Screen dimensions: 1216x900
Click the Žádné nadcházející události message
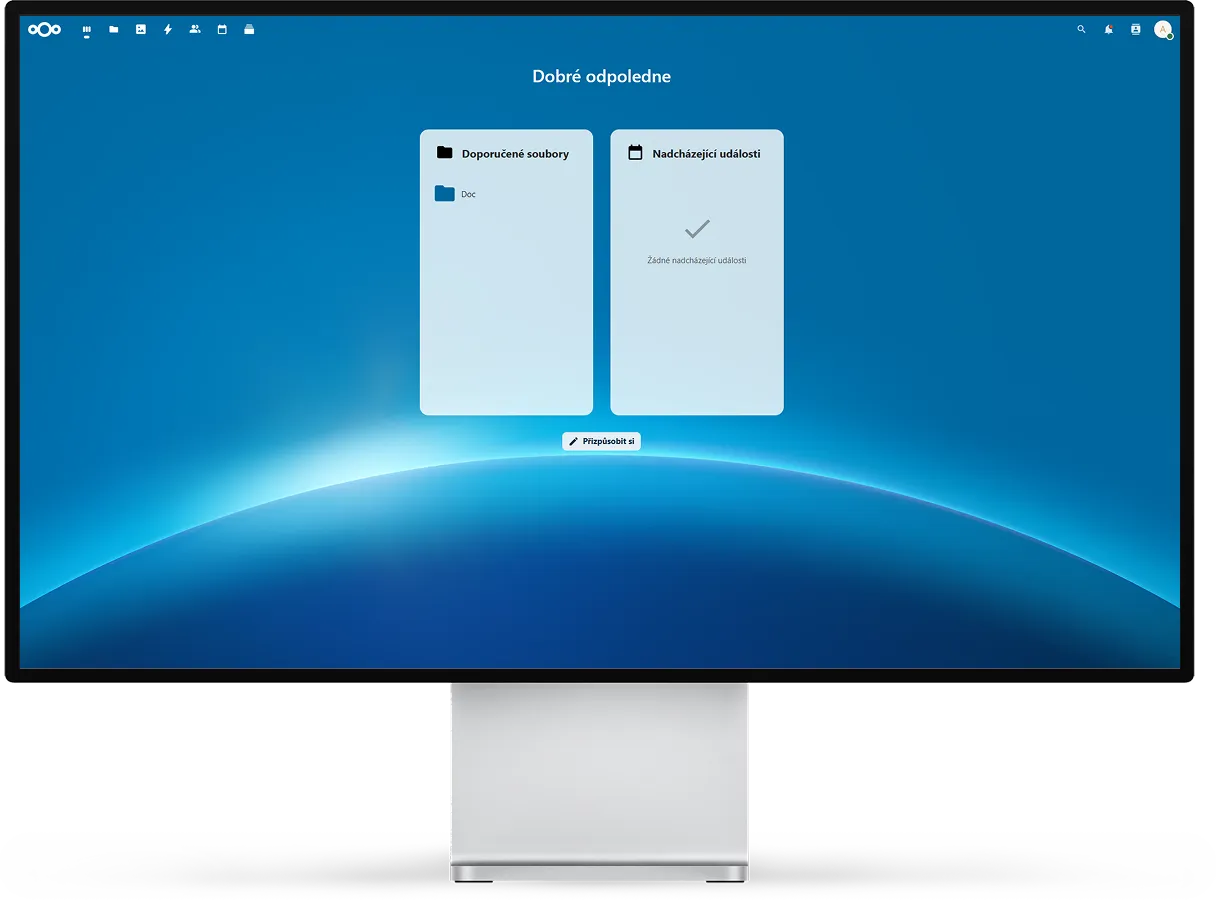tap(697, 260)
